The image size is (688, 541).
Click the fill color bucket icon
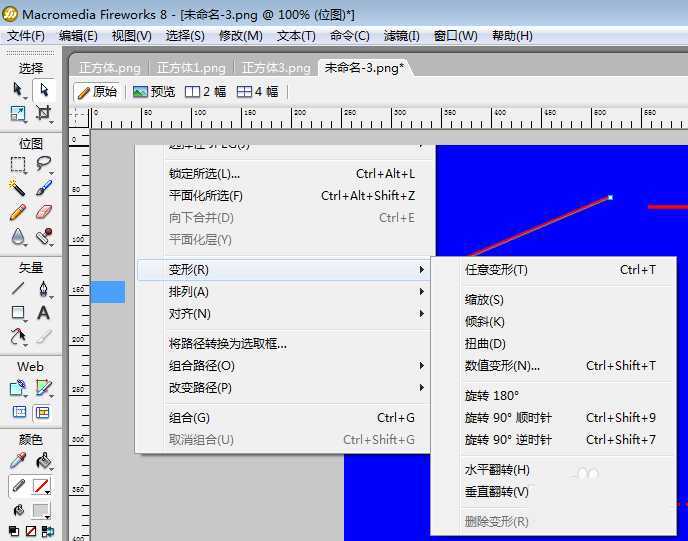pyautogui.click(x=18, y=510)
